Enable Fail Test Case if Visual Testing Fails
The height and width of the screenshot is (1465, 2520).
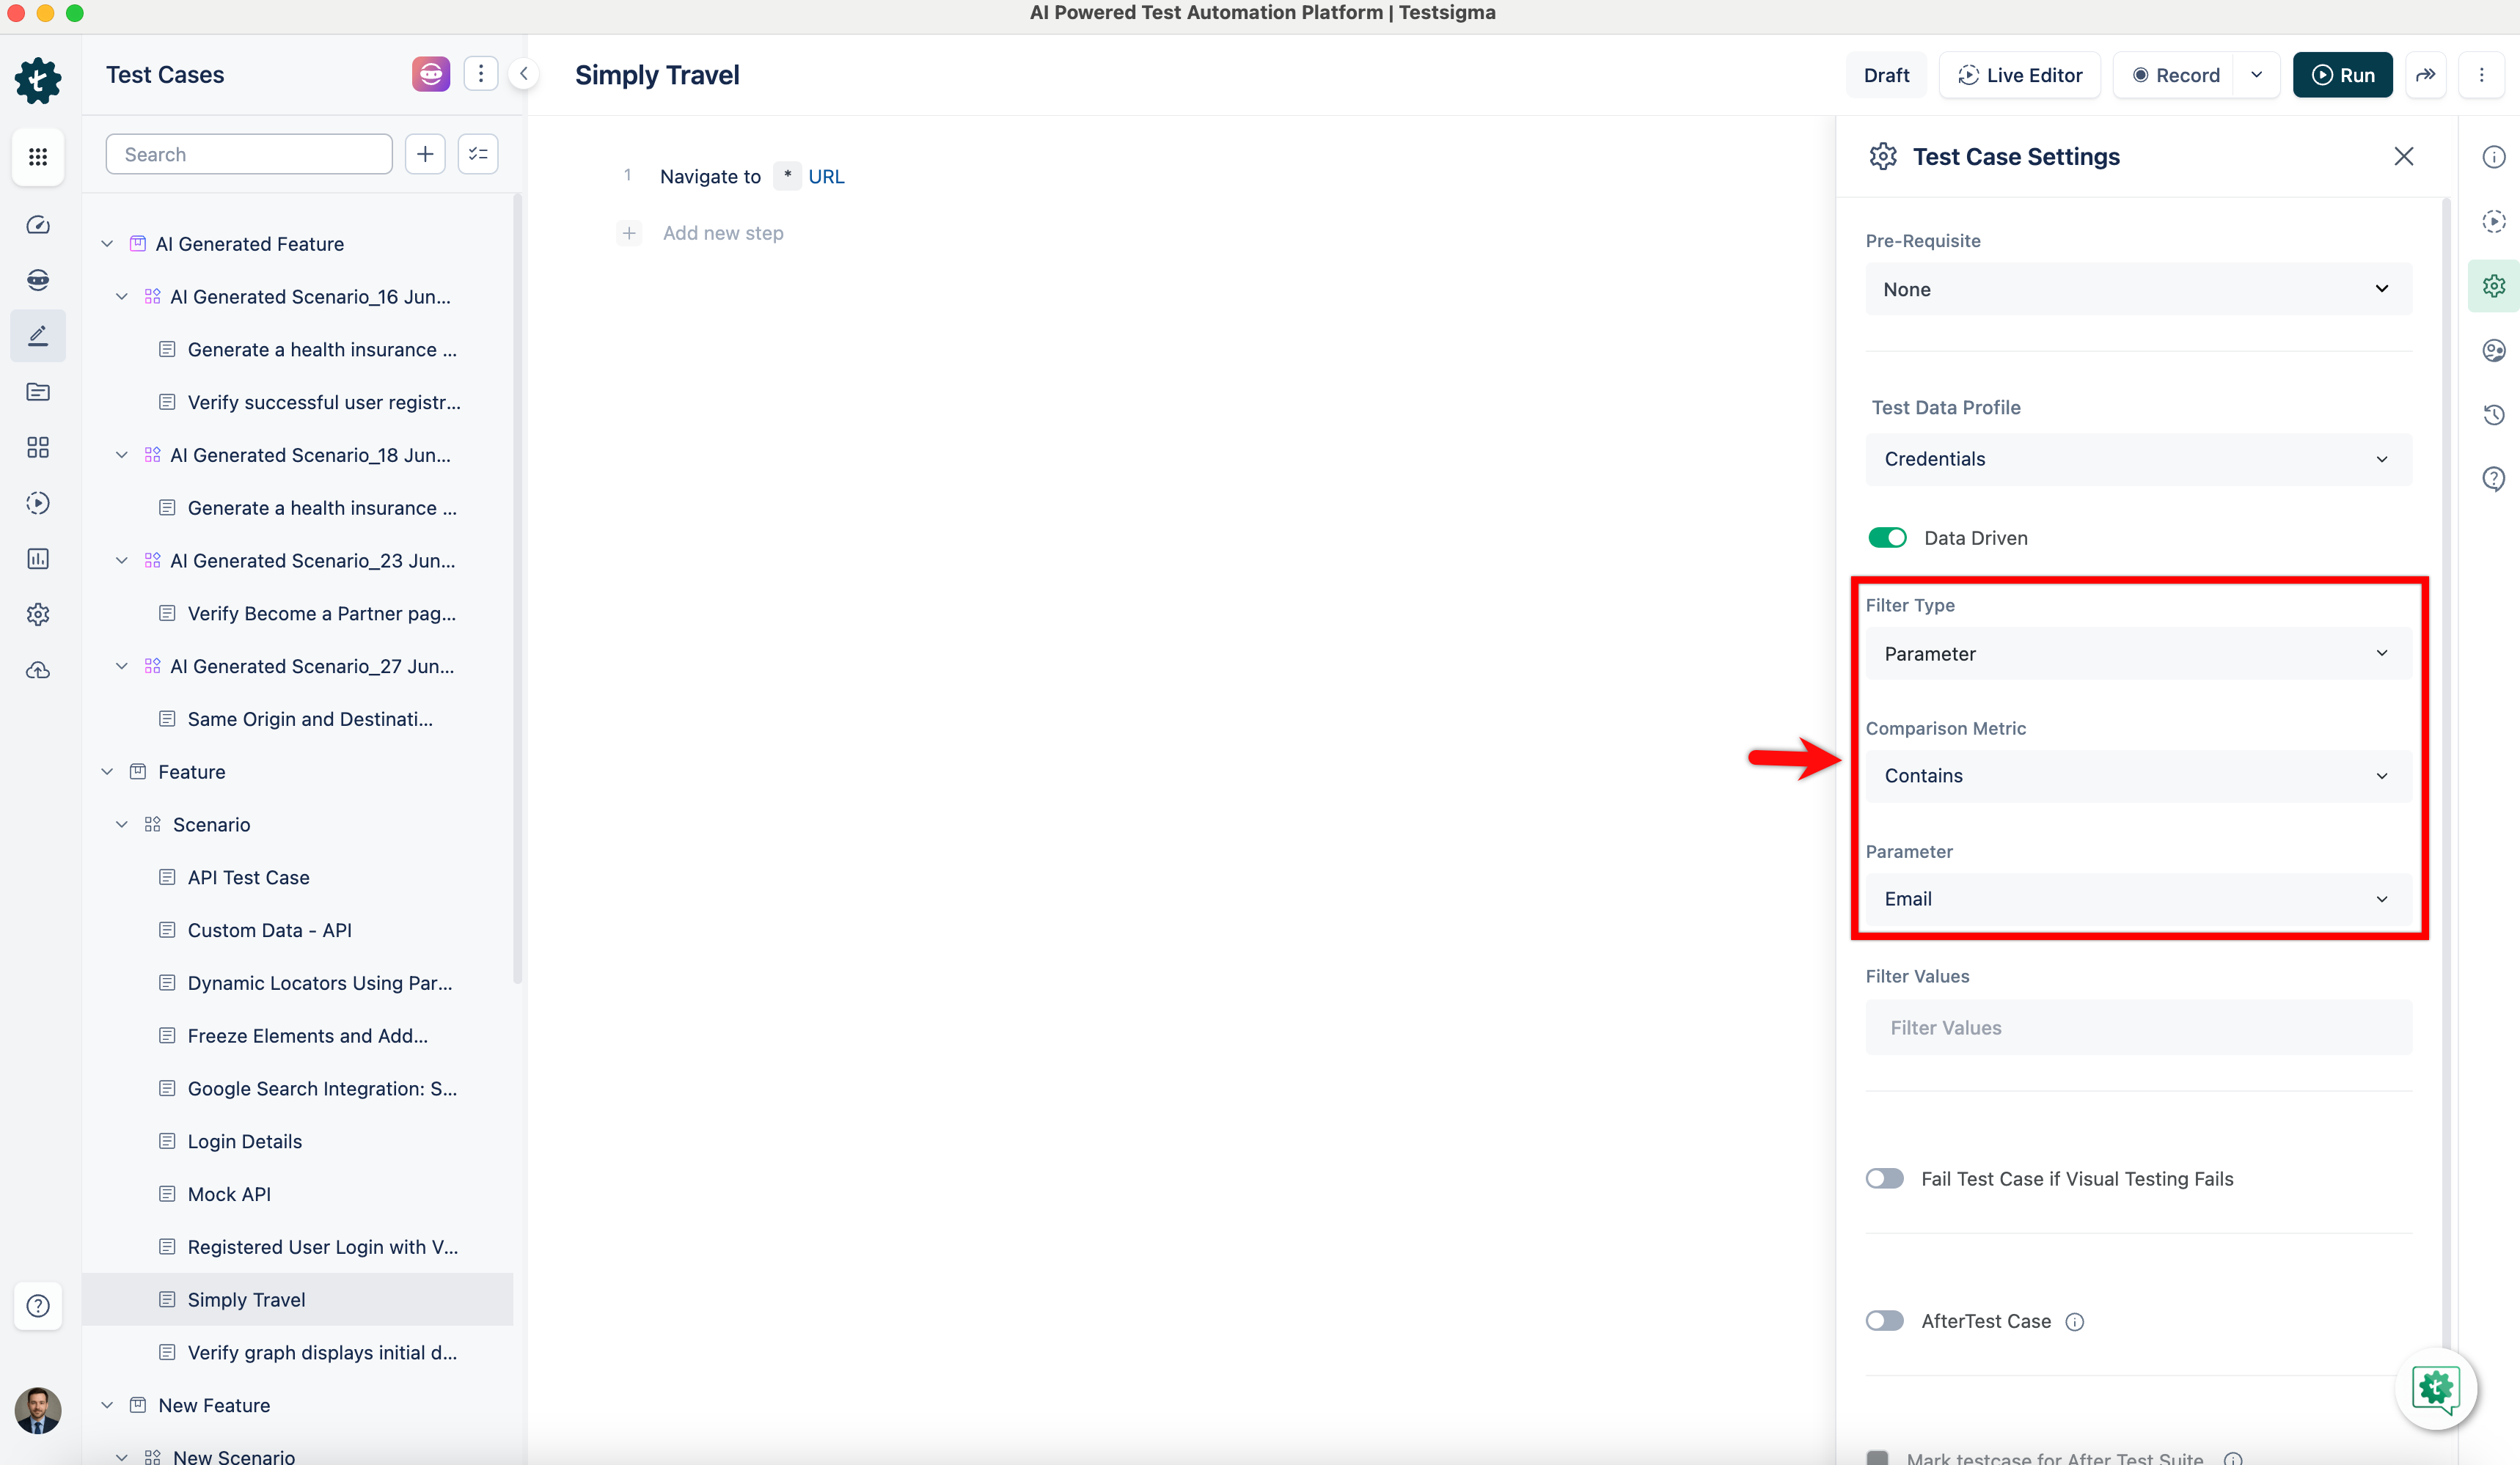1884,1179
